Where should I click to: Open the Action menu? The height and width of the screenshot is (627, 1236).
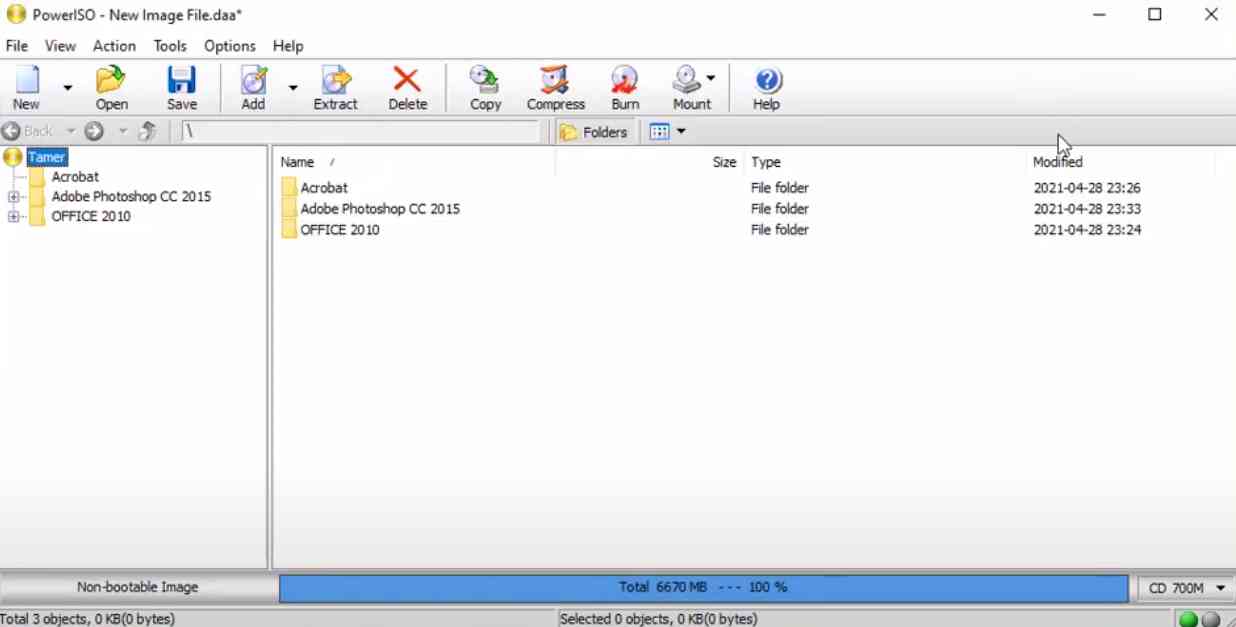tap(114, 46)
